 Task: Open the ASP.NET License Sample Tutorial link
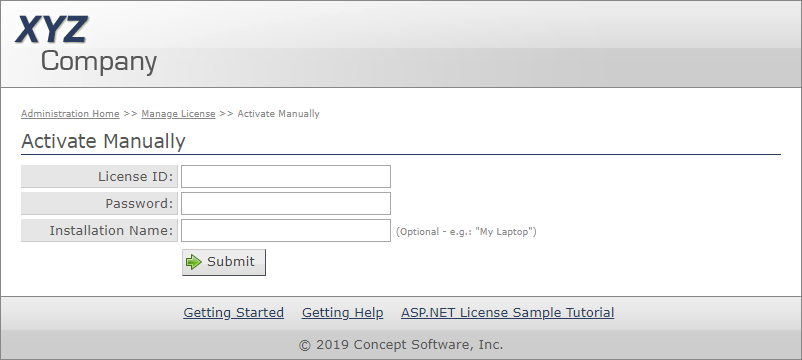[507, 312]
